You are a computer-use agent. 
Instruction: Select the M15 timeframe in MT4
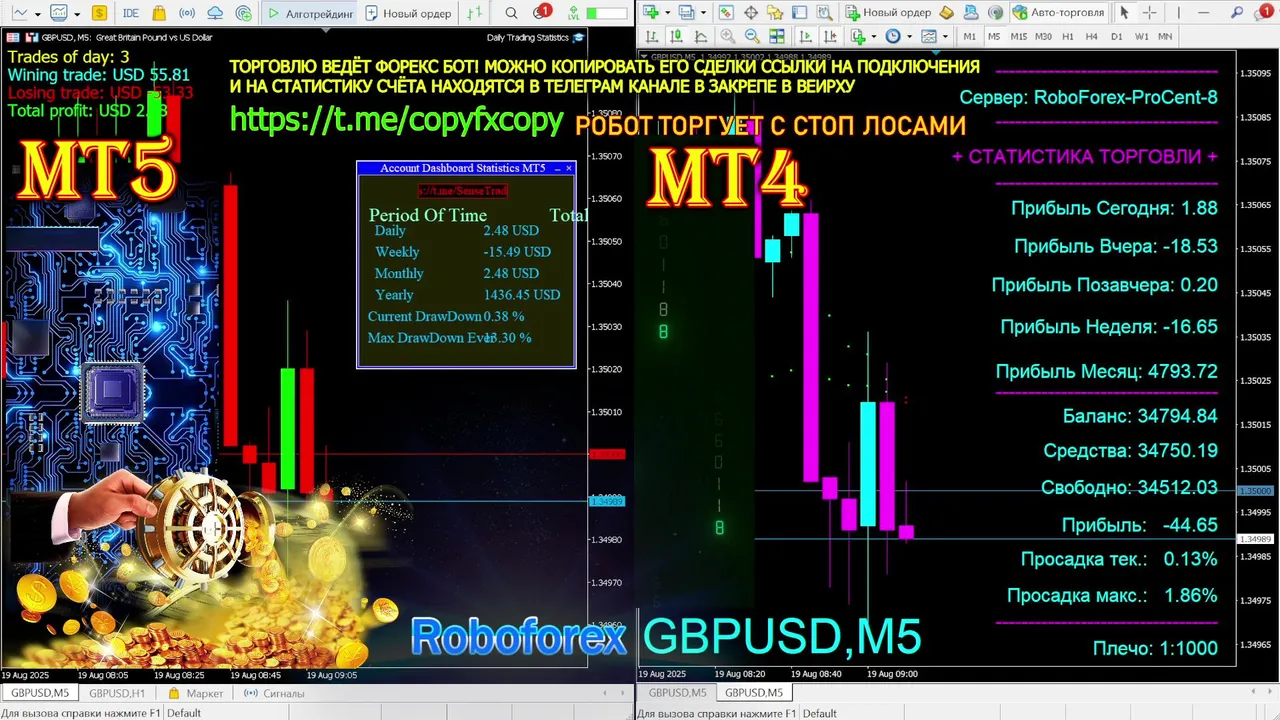tap(1018, 36)
